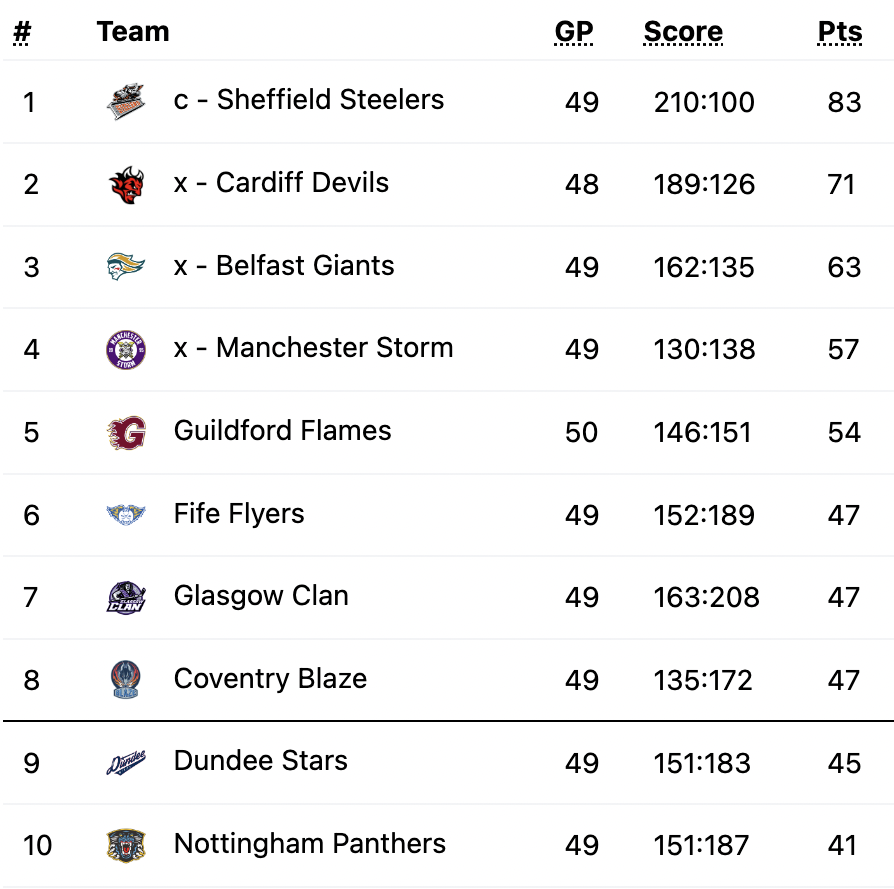Click the Team column header

(133, 31)
